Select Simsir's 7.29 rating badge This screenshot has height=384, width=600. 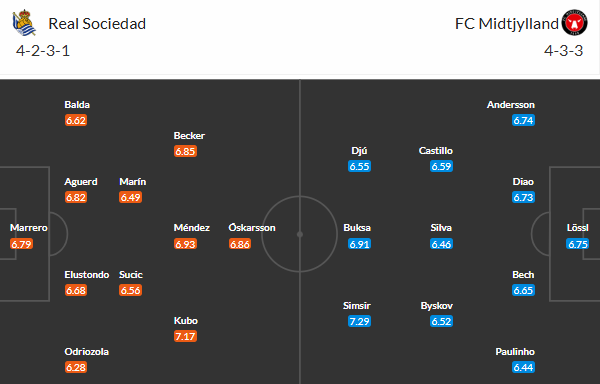pos(359,321)
